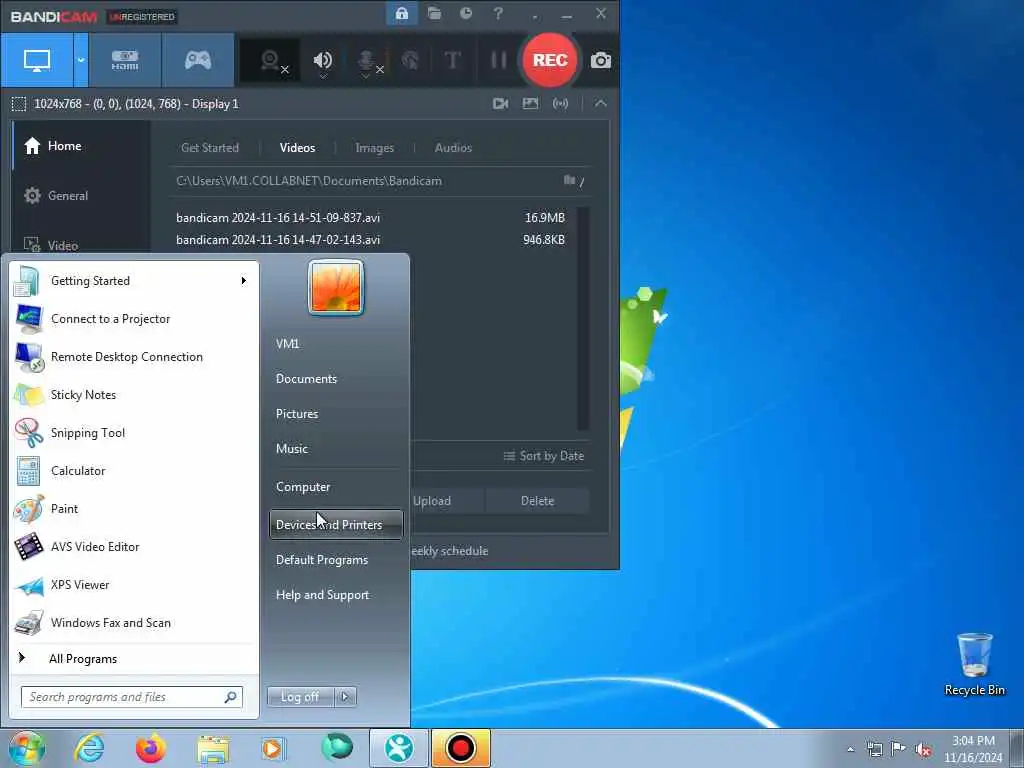Click the Delete button
1024x768 pixels.
(x=537, y=501)
